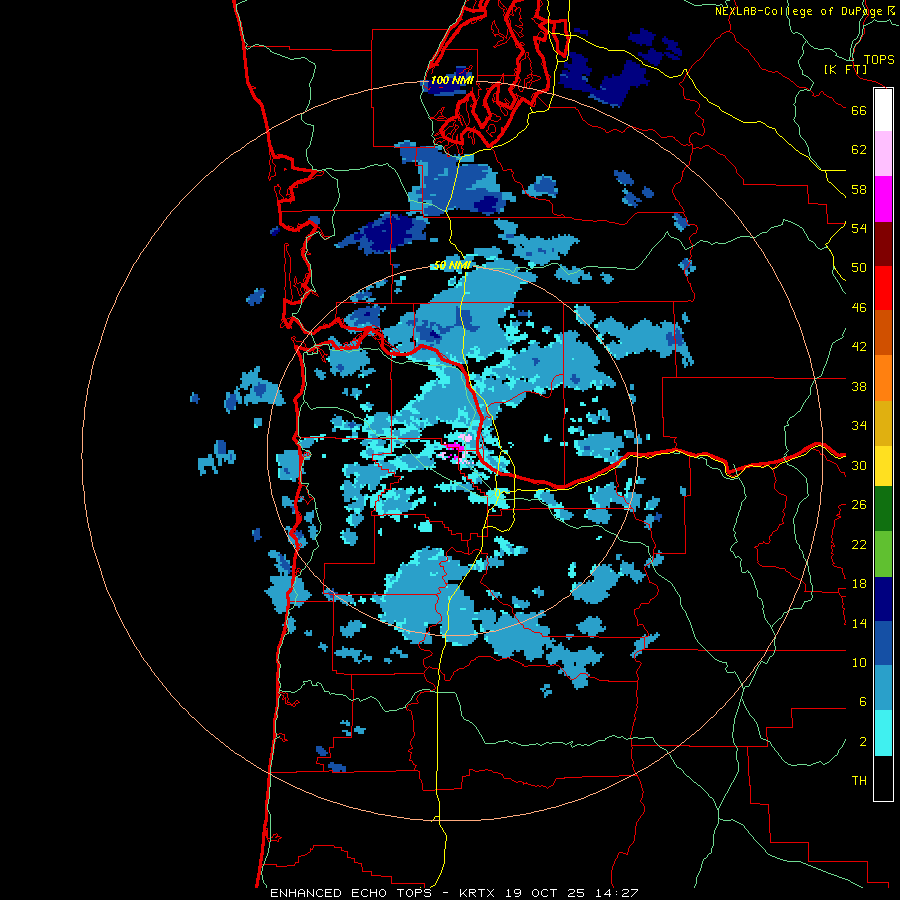Click the dark red legend swatch
This screenshot has width=900, height=900.
point(883,244)
